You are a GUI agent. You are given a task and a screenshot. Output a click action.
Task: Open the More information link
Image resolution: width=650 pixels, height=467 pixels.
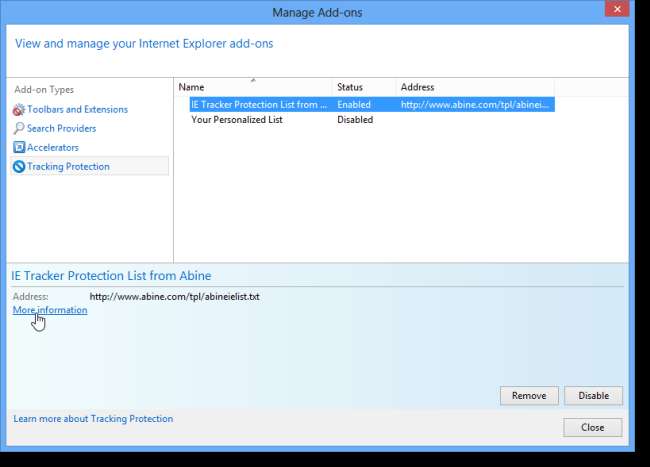click(x=50, y=310)
